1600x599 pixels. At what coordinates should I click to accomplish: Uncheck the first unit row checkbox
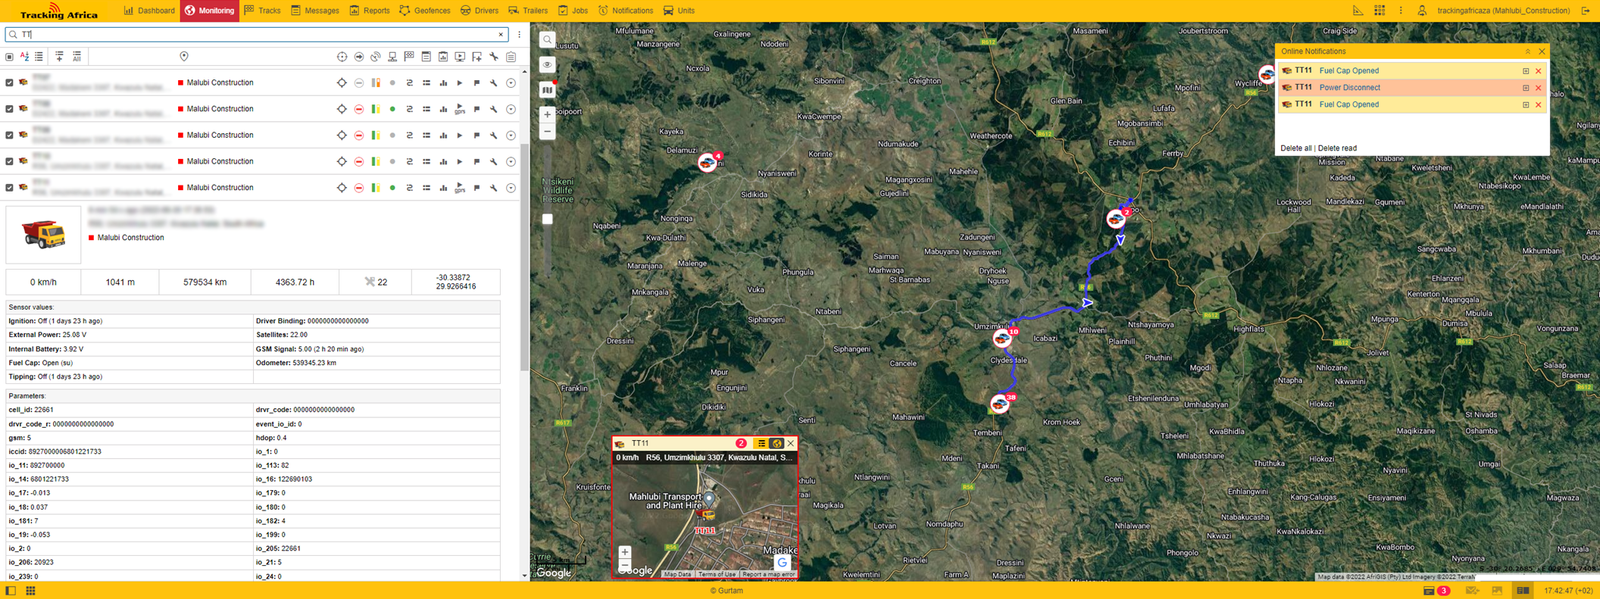[9, 83]
